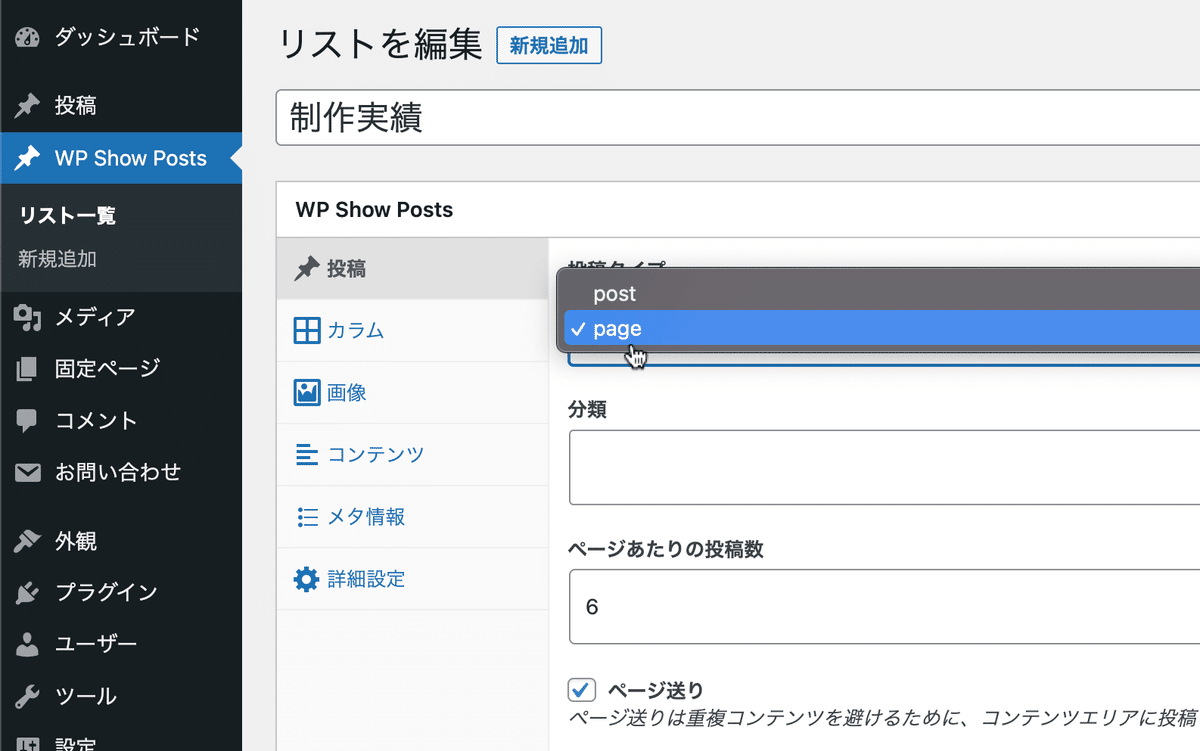Click the posts per page field showing 6

tap(884, 607)
